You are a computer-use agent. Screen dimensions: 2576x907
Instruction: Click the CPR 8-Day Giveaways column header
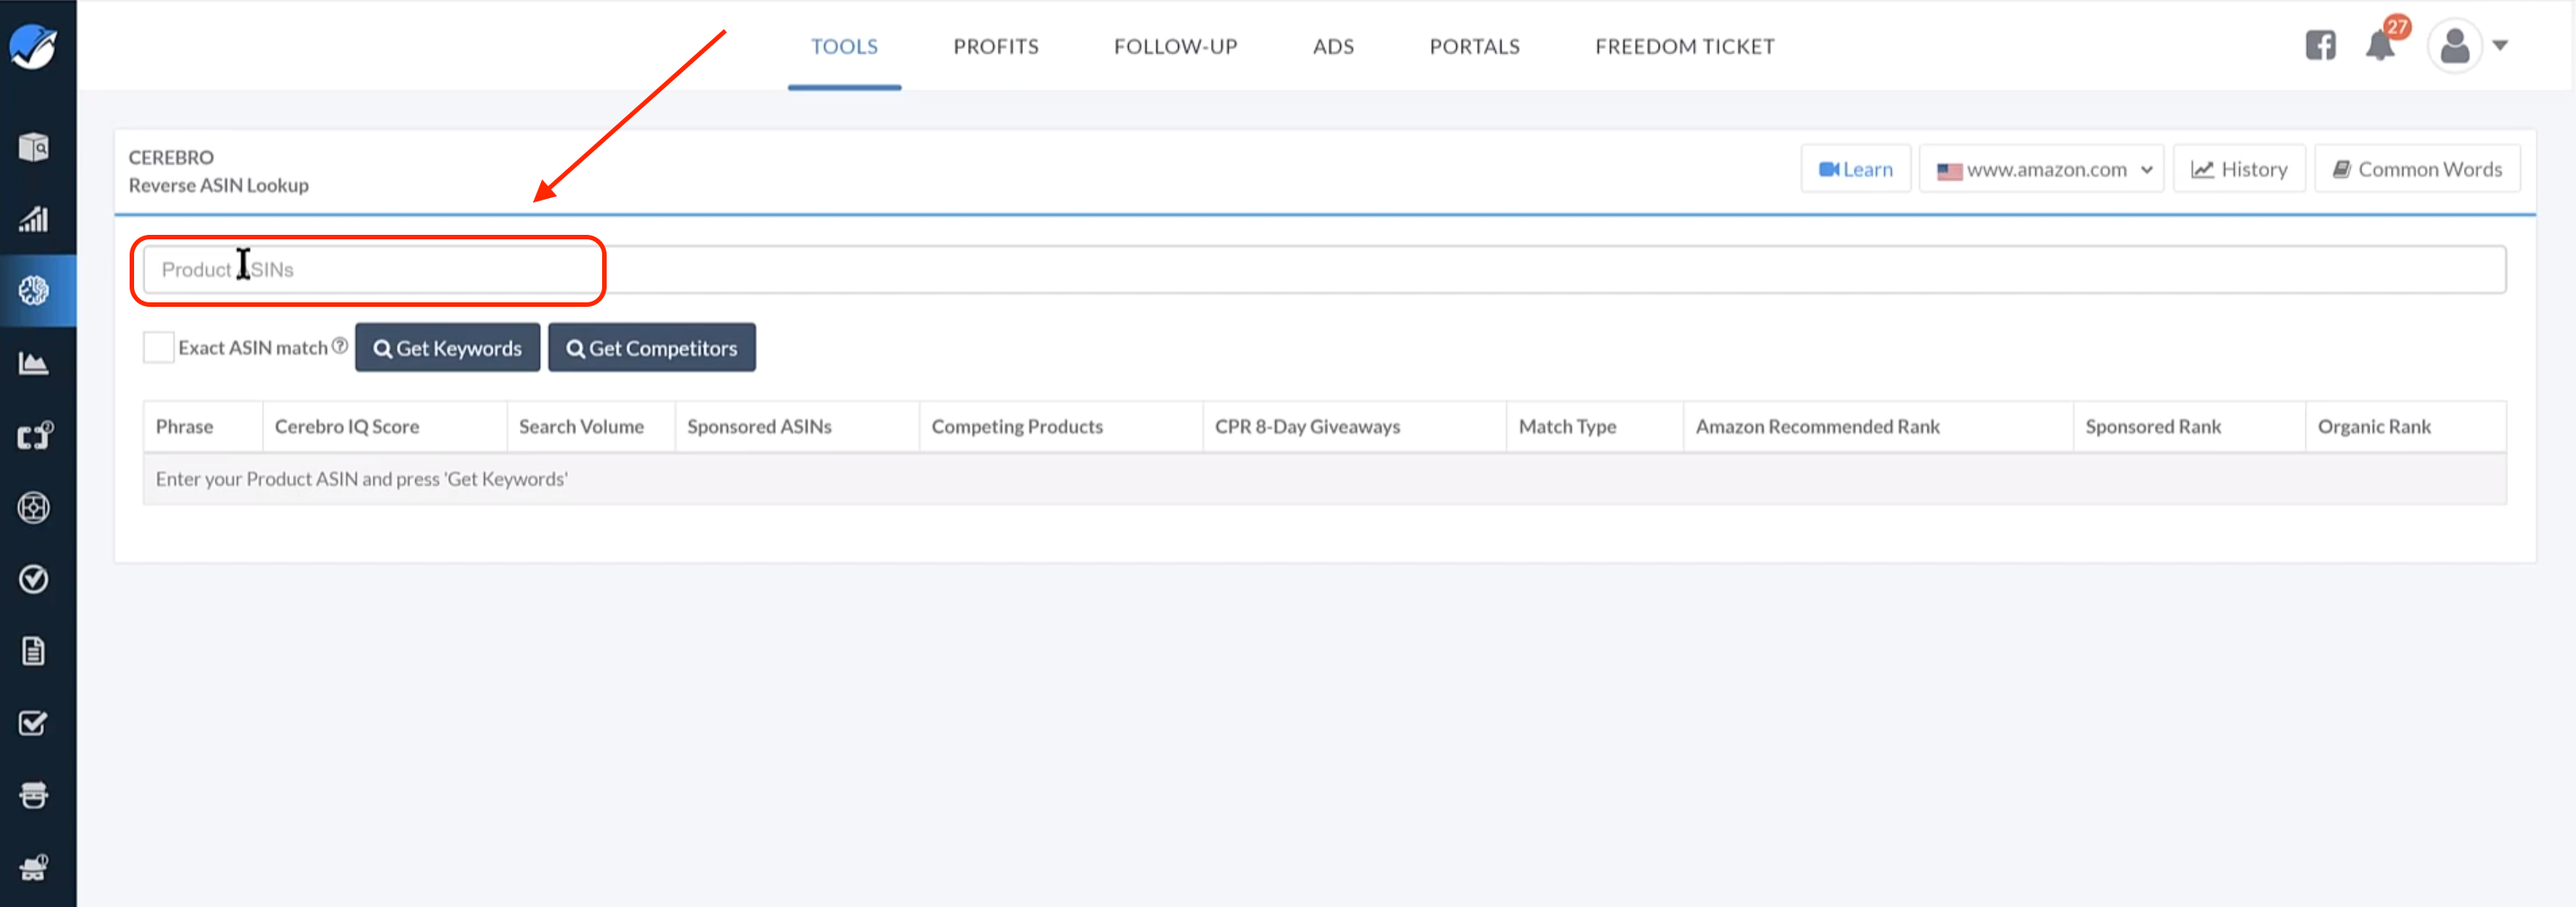[1354, 426]
